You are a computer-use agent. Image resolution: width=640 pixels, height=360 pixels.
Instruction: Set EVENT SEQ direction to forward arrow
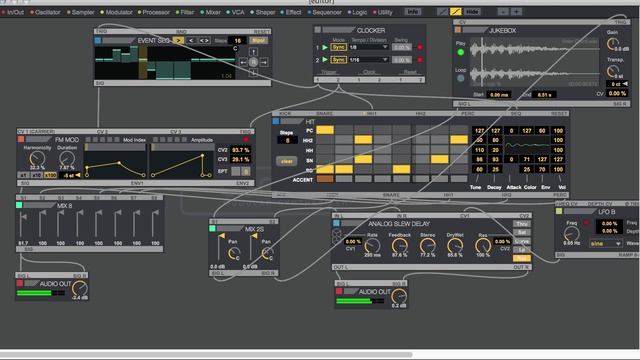[x=178, y=40]
